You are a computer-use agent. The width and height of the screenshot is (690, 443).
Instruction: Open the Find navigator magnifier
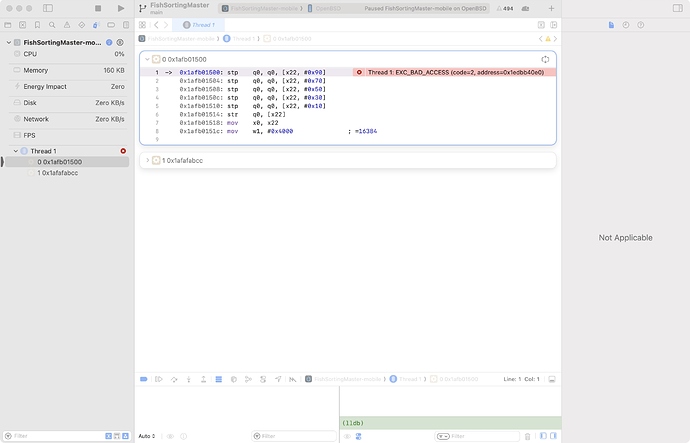pyautogui.click(x=52, y=25)
